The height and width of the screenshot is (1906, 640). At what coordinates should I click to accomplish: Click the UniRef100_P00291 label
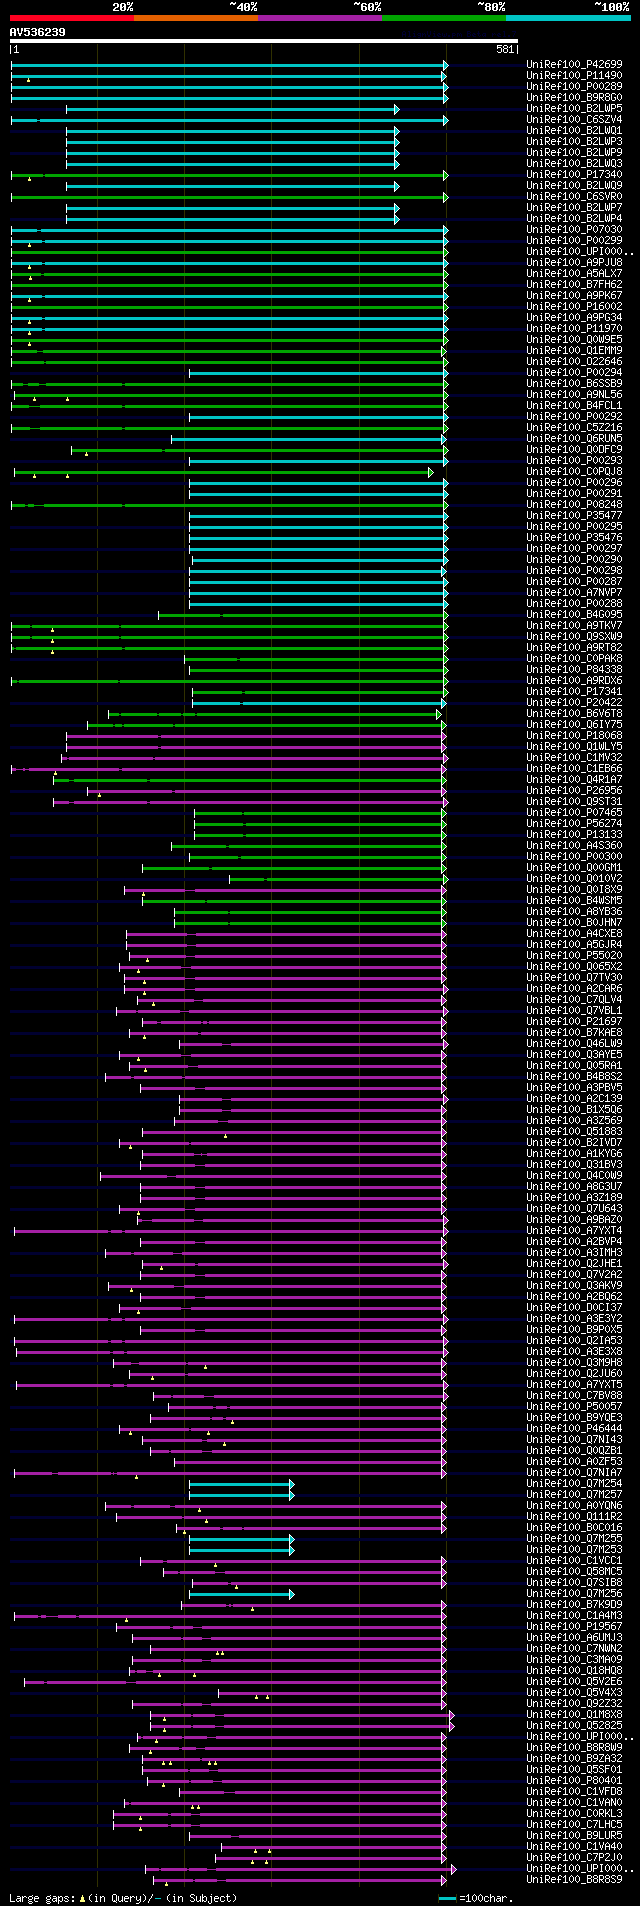click(574, 494)
